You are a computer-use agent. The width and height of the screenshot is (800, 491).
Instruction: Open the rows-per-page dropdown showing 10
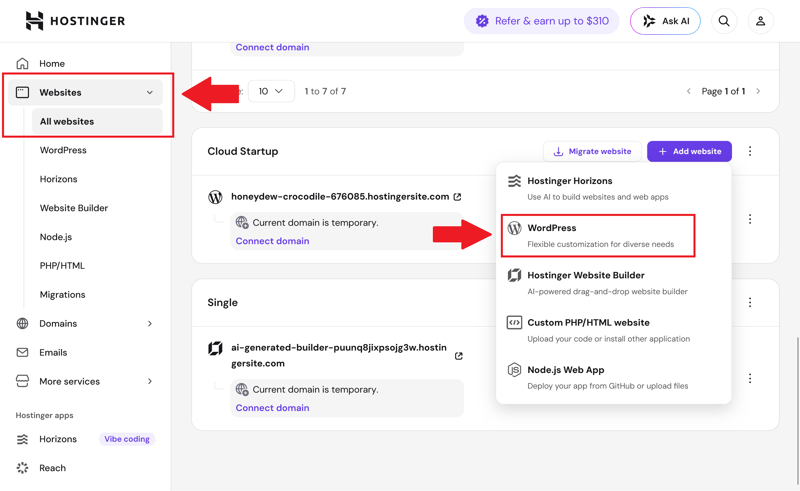271,91
